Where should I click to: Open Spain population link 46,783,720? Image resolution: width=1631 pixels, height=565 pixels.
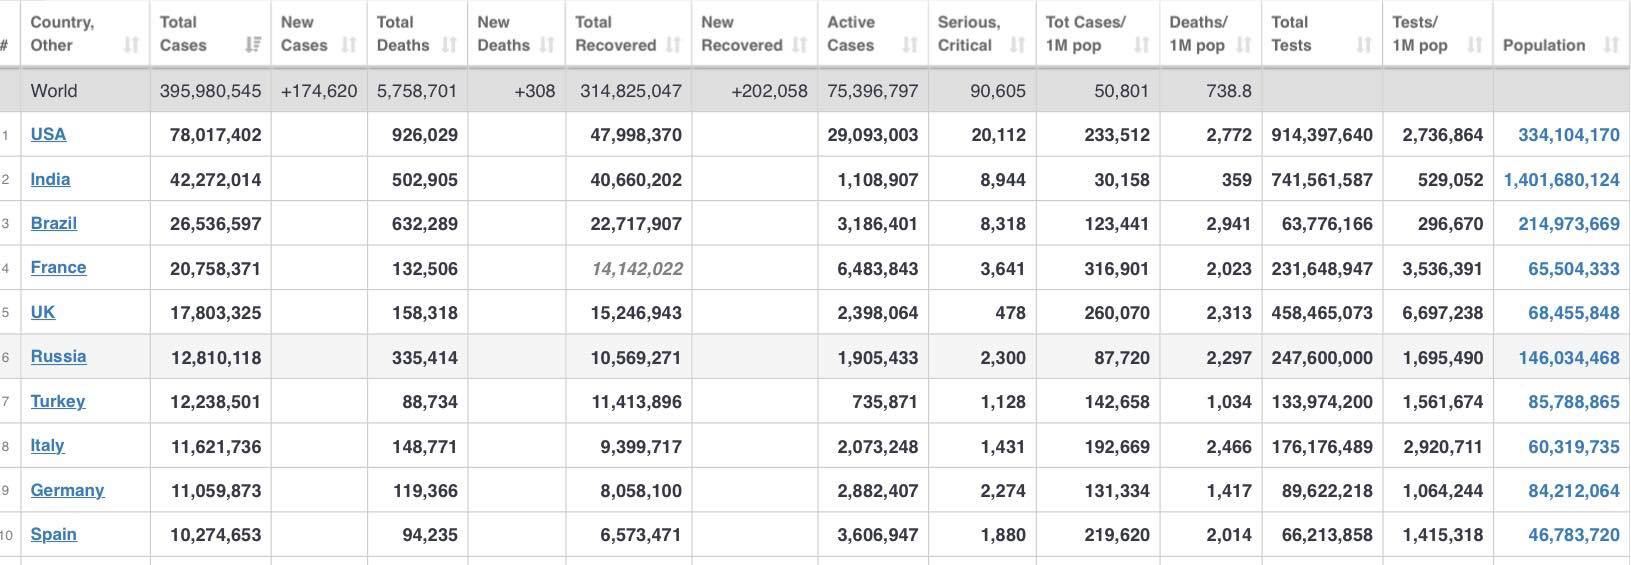click(x=1573, y=535)
